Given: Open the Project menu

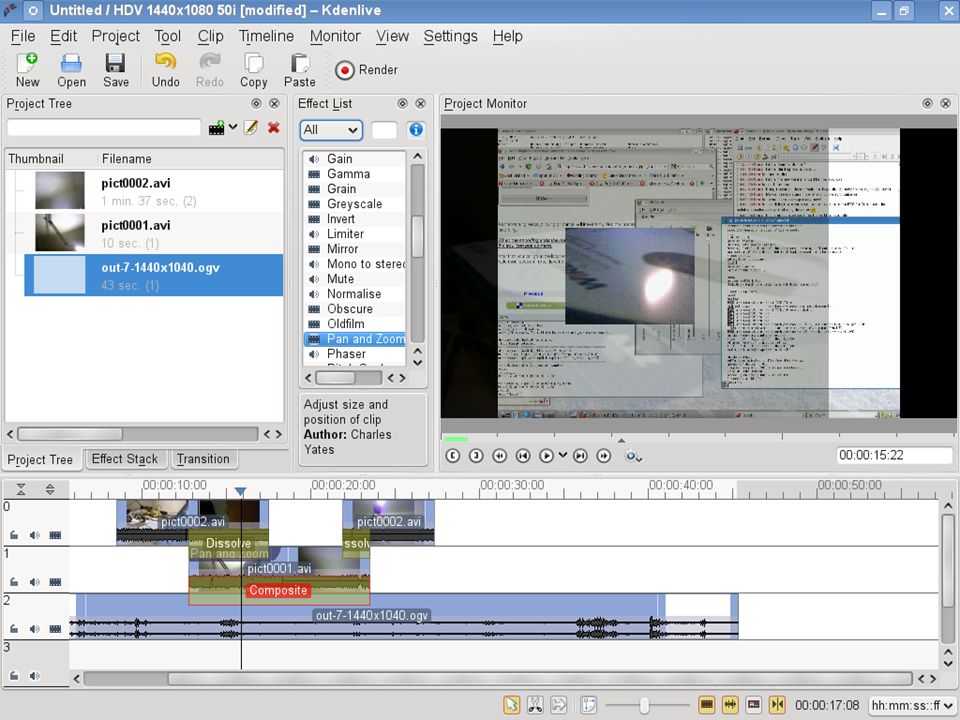Looking at the screenshot, I should [116, 36].
